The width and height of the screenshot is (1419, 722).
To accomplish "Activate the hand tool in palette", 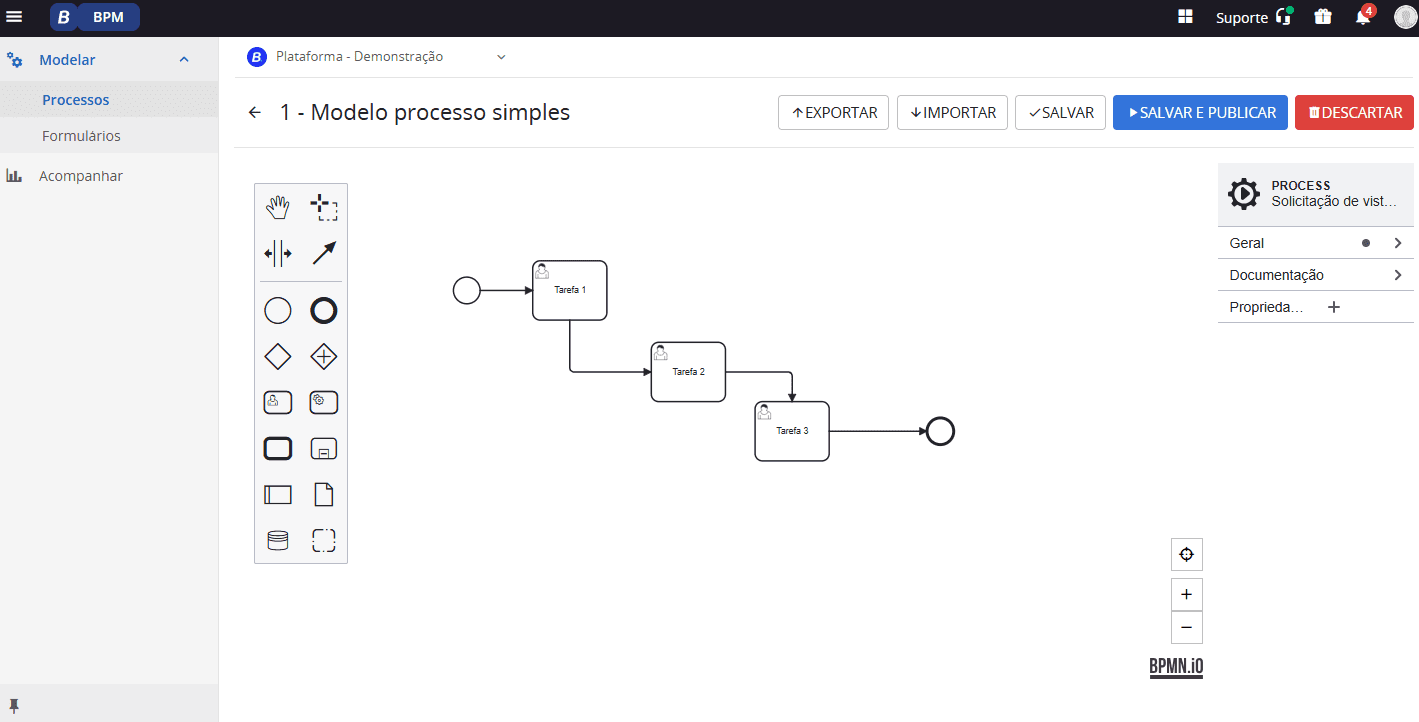I will [278, 208].
